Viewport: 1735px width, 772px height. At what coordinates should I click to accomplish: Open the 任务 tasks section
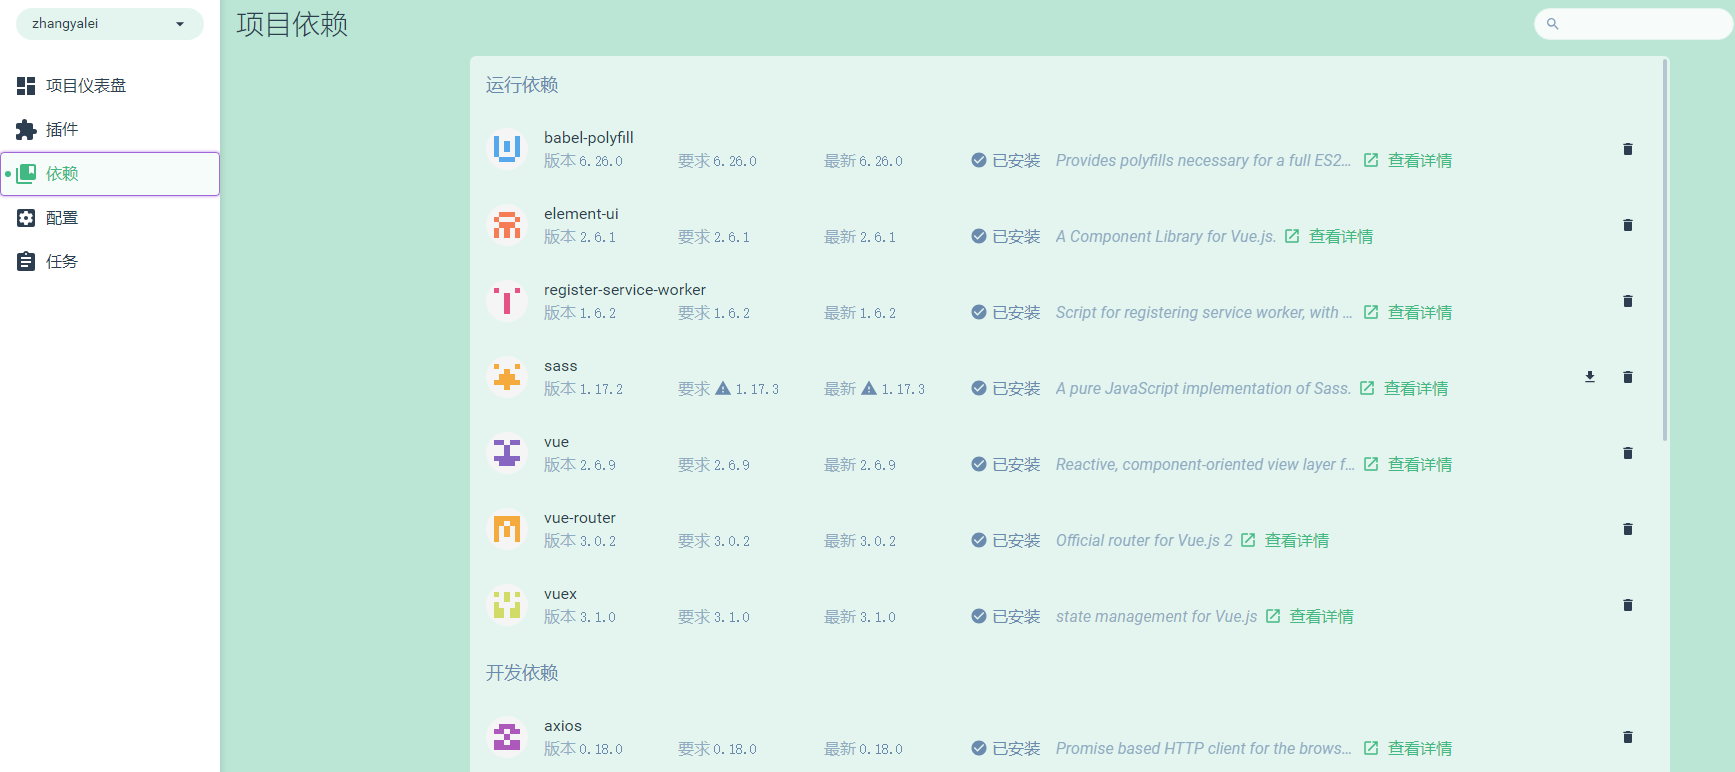(62, 262)
